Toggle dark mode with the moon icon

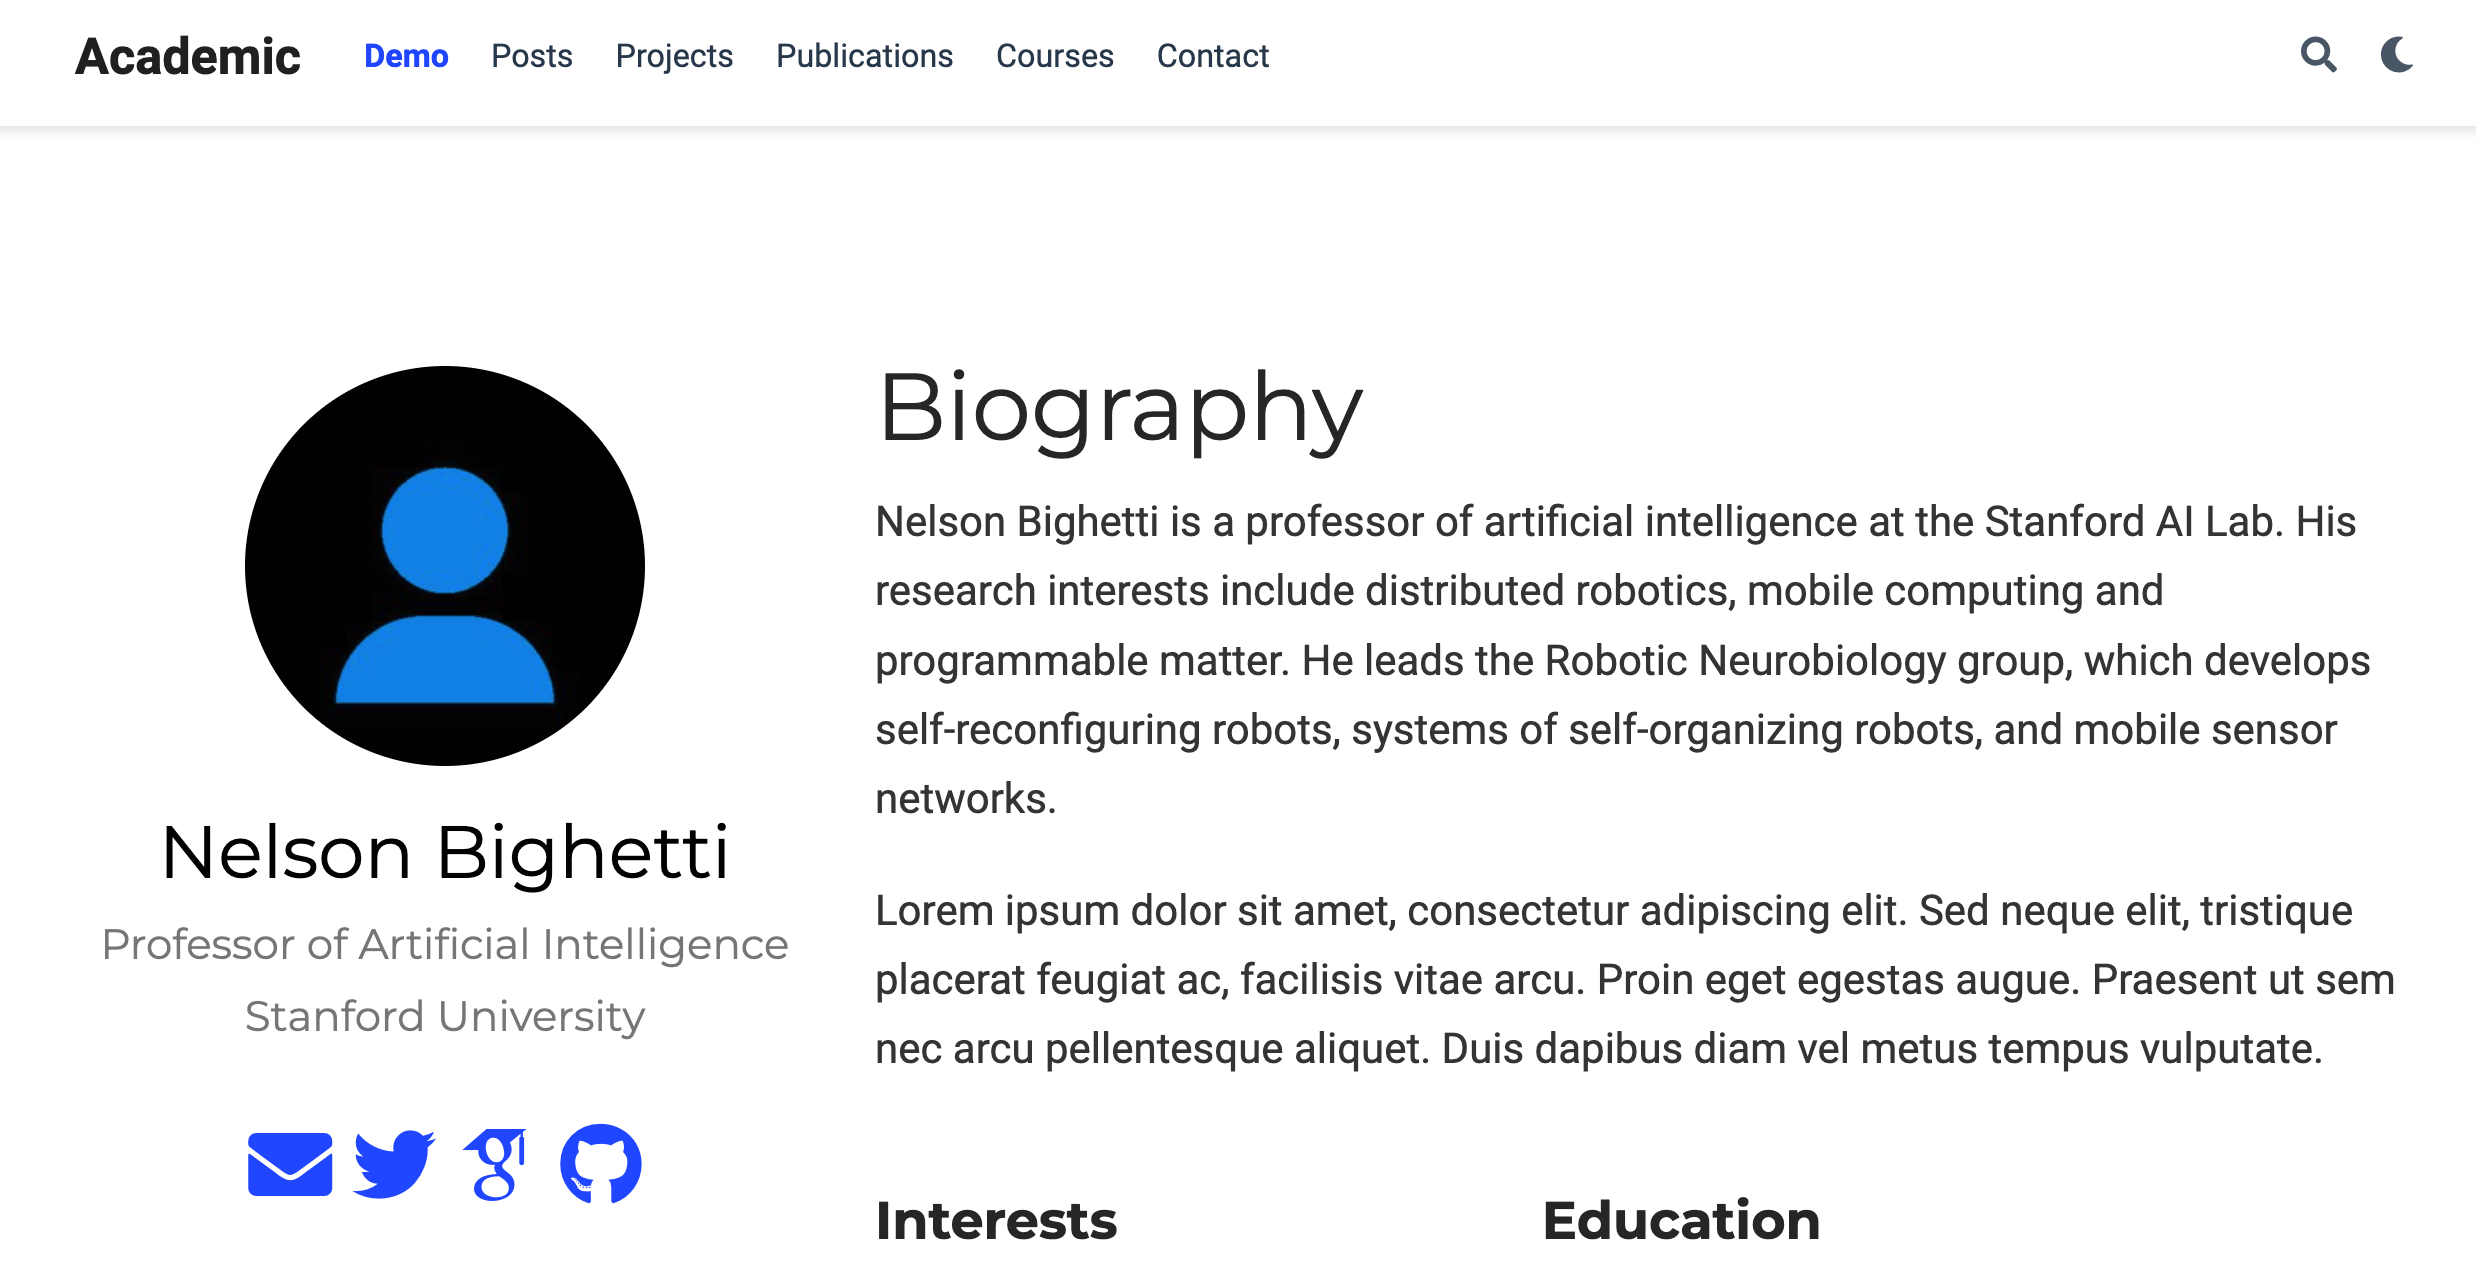pyautogui.click(x=2397, y=55)
